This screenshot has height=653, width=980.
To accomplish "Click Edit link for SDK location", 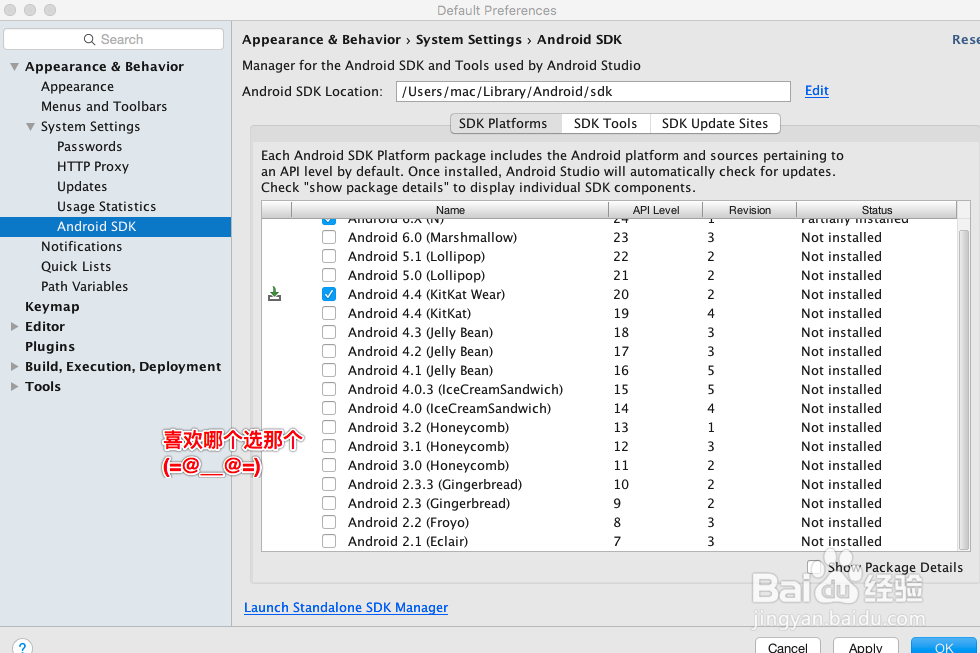I will [x=816, y=91].
